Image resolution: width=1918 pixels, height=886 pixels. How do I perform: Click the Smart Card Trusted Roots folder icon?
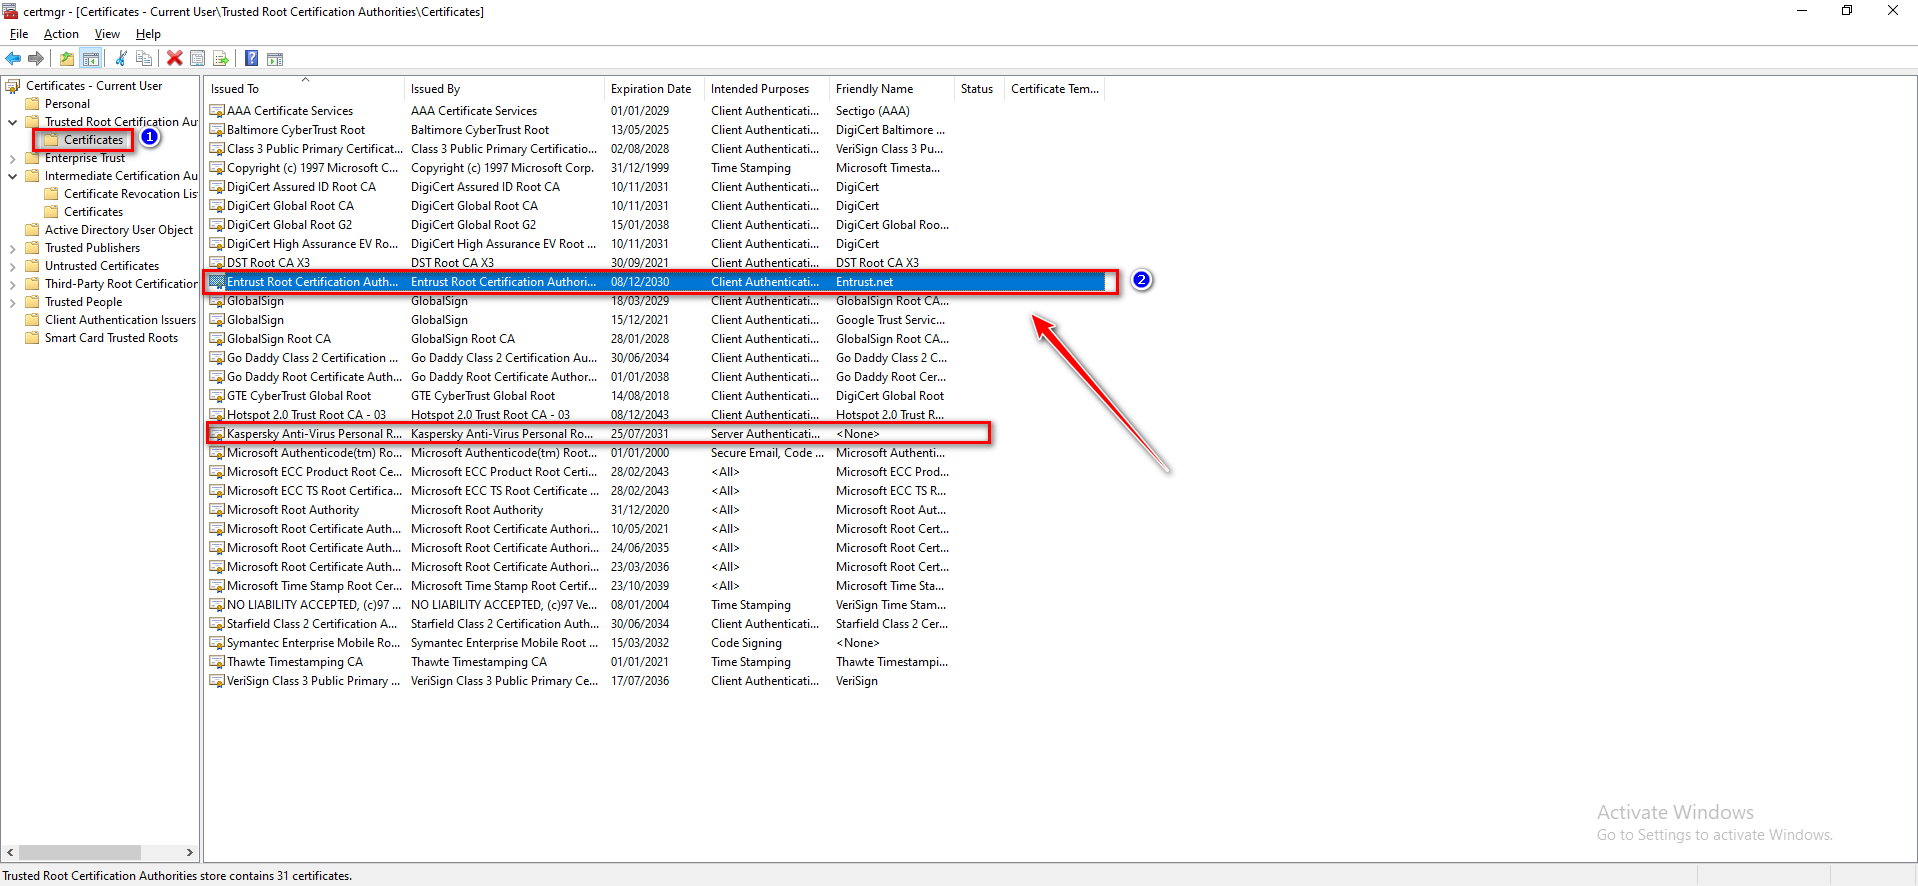point(33,338)
